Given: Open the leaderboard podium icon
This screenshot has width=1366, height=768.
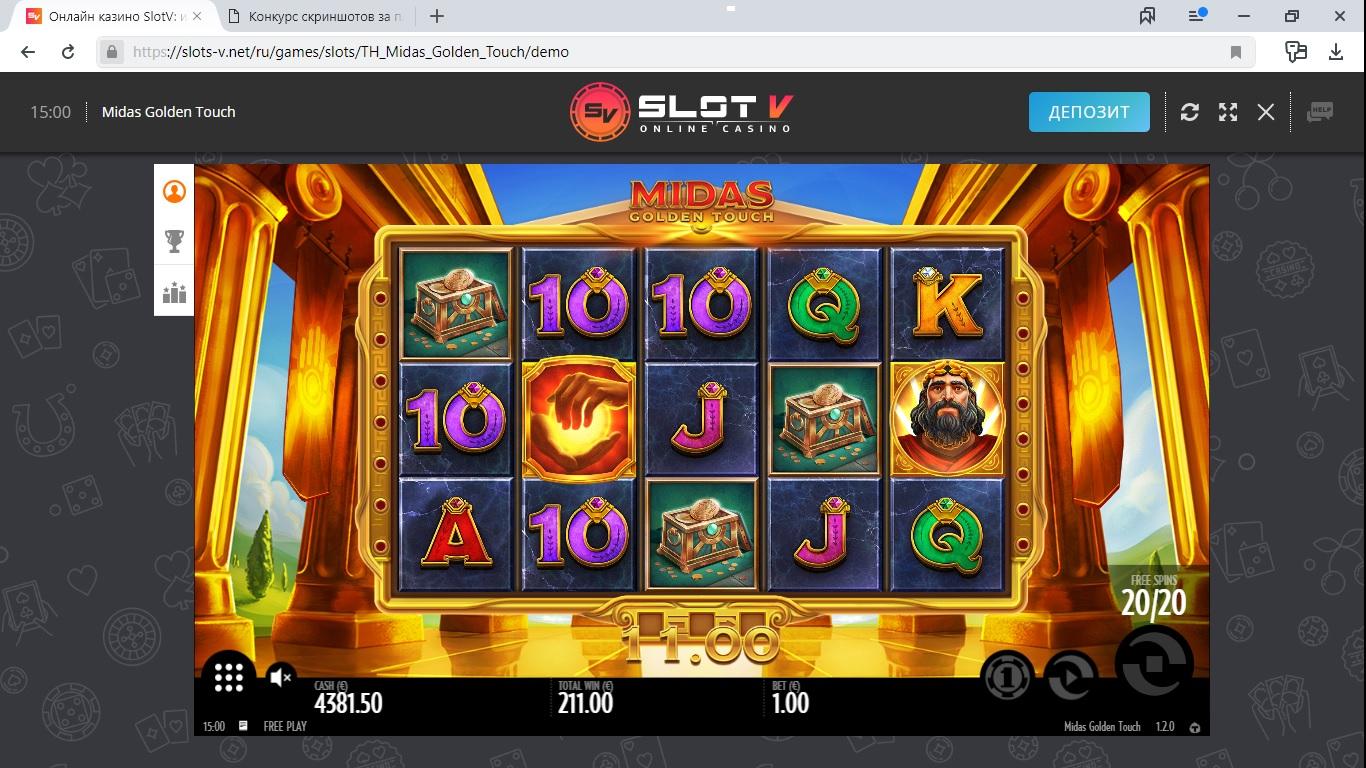Looking at the screenshot, I should [x=174, y=293].
